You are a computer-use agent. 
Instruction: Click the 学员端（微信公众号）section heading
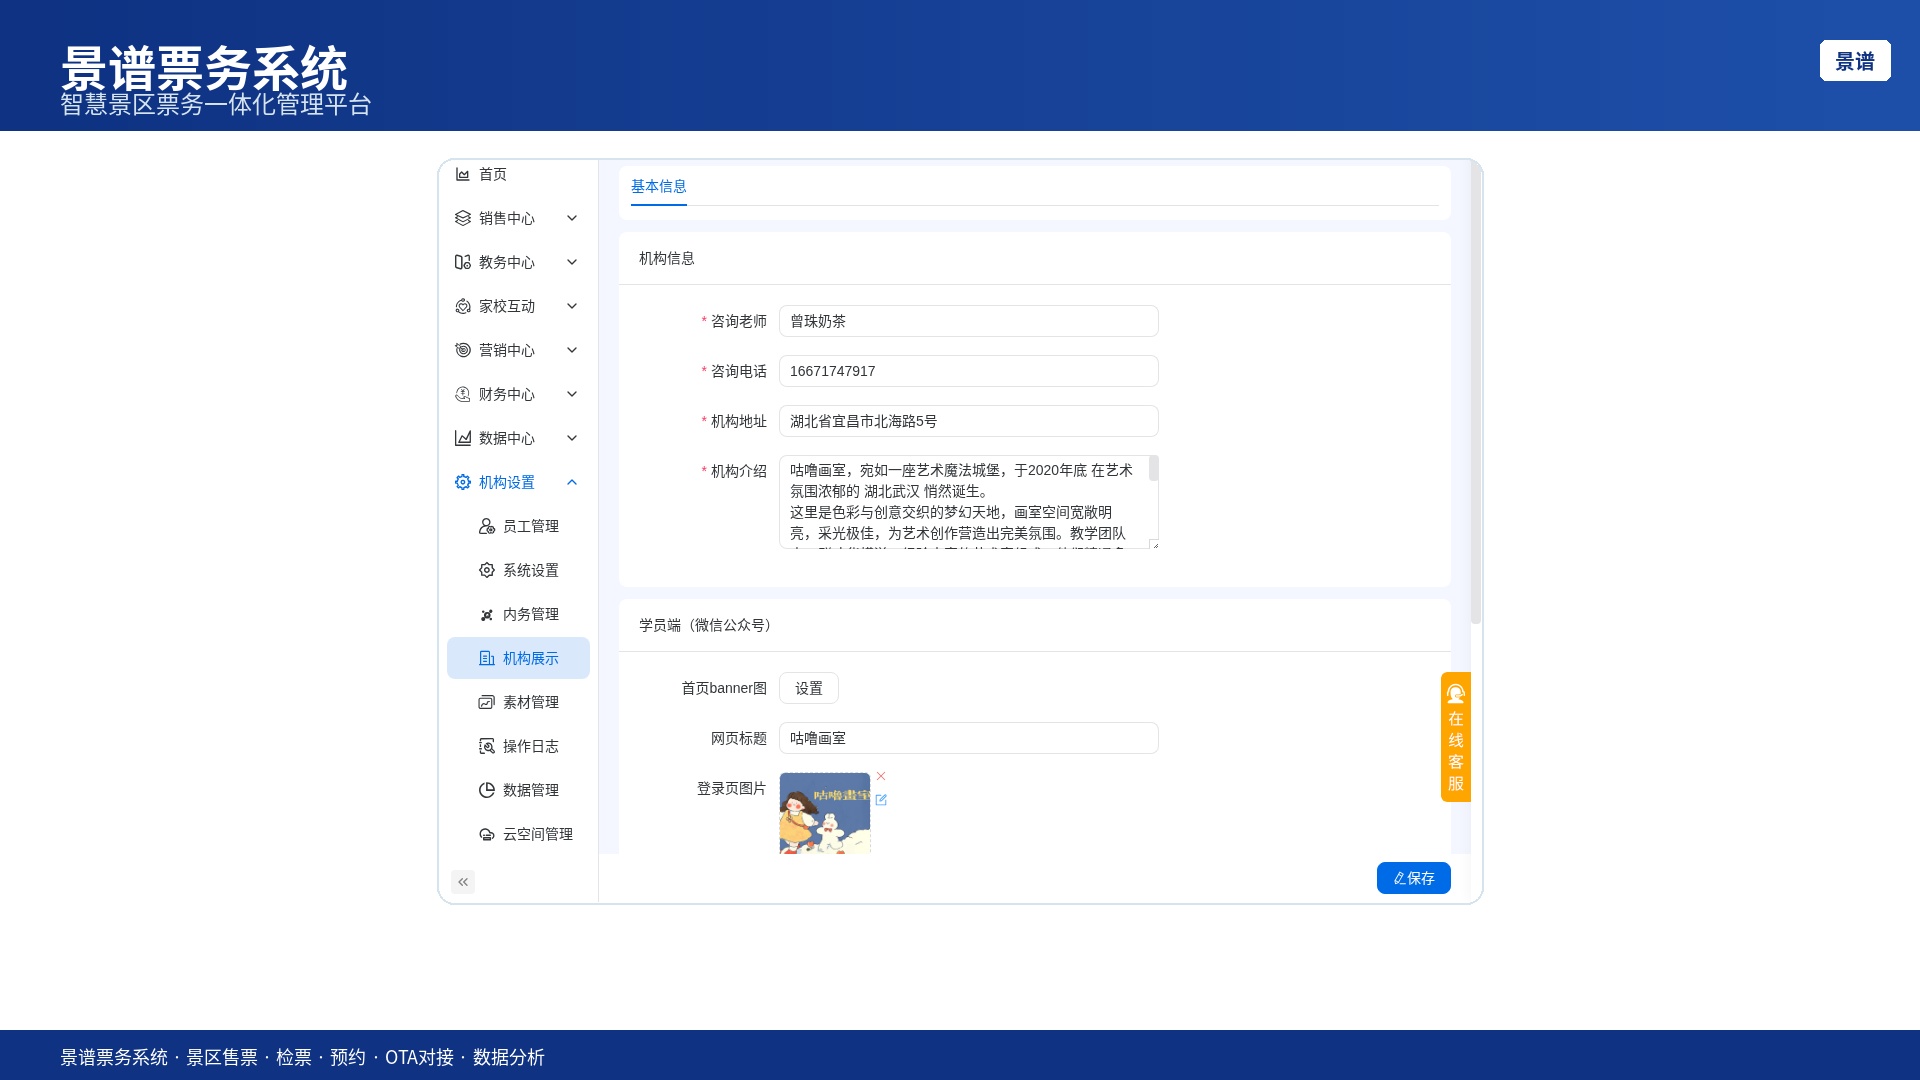point(708,625)
